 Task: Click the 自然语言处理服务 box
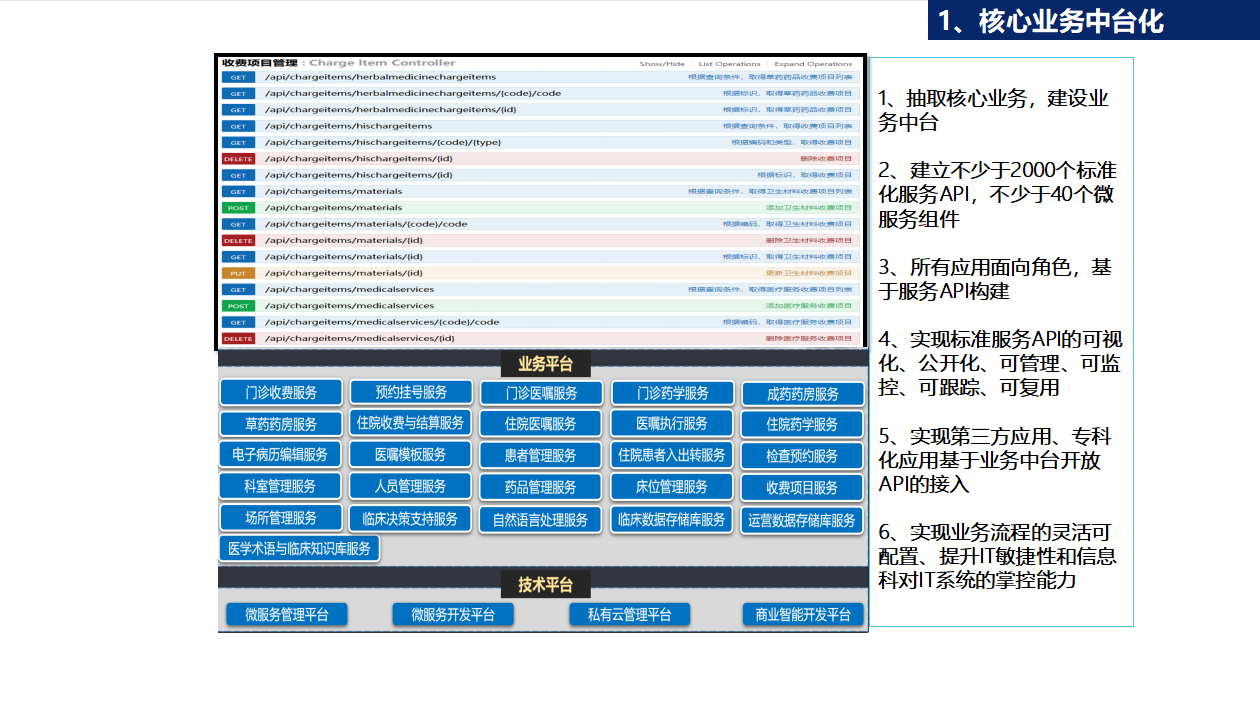coord(540,520)
